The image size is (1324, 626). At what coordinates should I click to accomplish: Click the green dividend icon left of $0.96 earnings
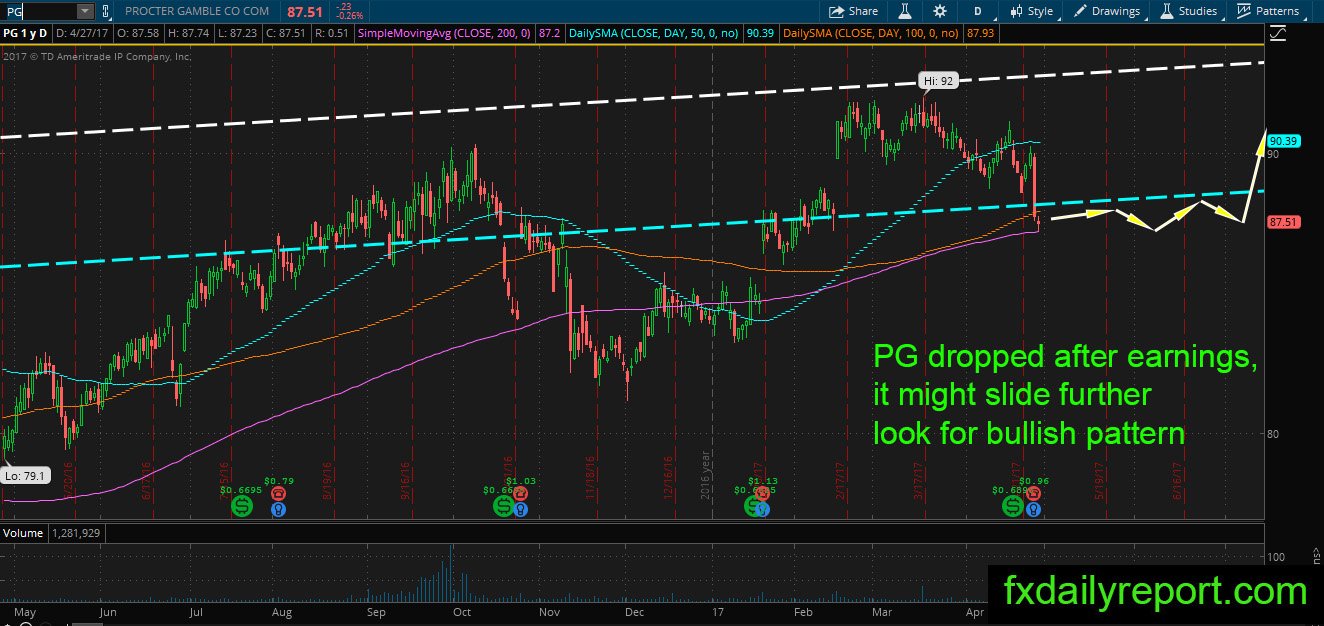pyautogui.click(x=1013, y=507)
